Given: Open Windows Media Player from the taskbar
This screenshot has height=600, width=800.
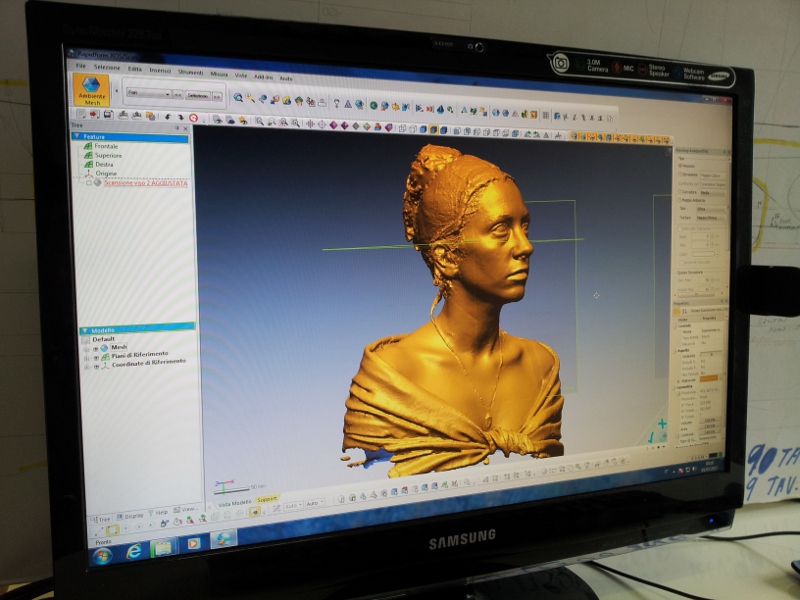Looking at the screenshot, I should tap(193, 544).
